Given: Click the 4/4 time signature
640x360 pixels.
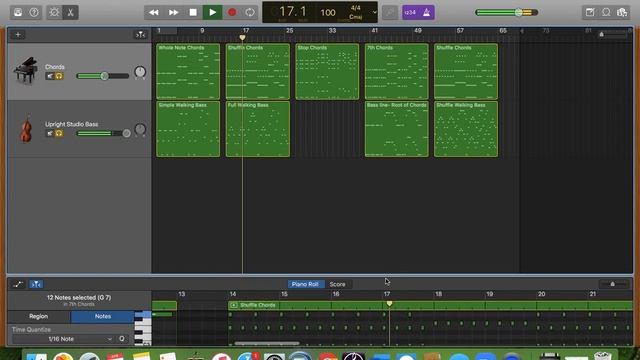Looking at the screenshot, I should 356,8.
